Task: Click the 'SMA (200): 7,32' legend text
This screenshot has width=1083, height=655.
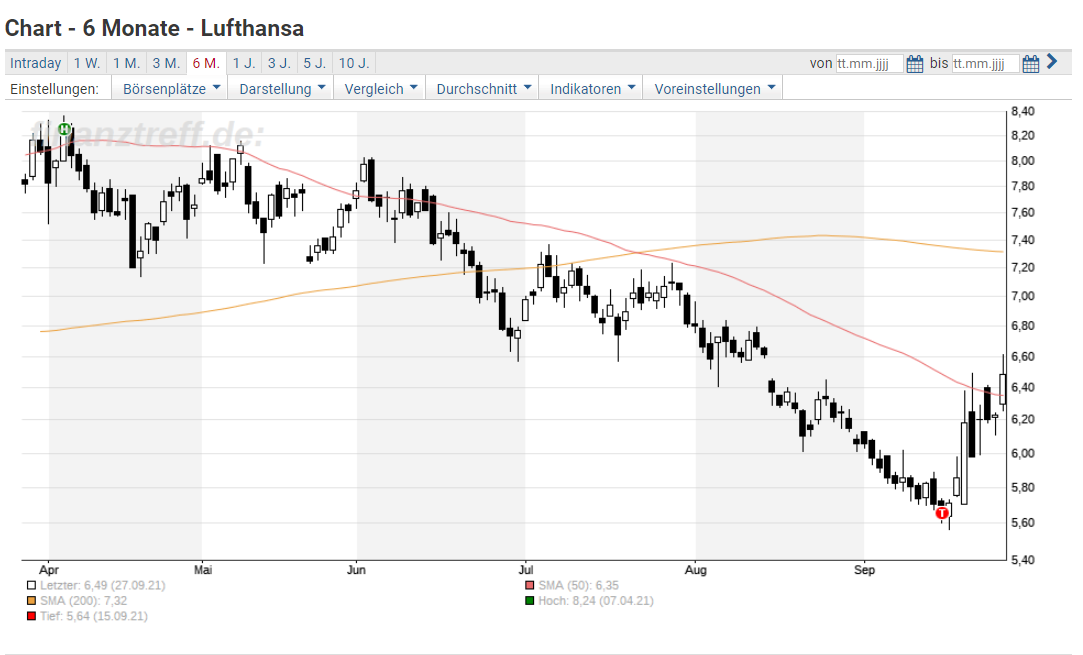Action: (84, 600)
